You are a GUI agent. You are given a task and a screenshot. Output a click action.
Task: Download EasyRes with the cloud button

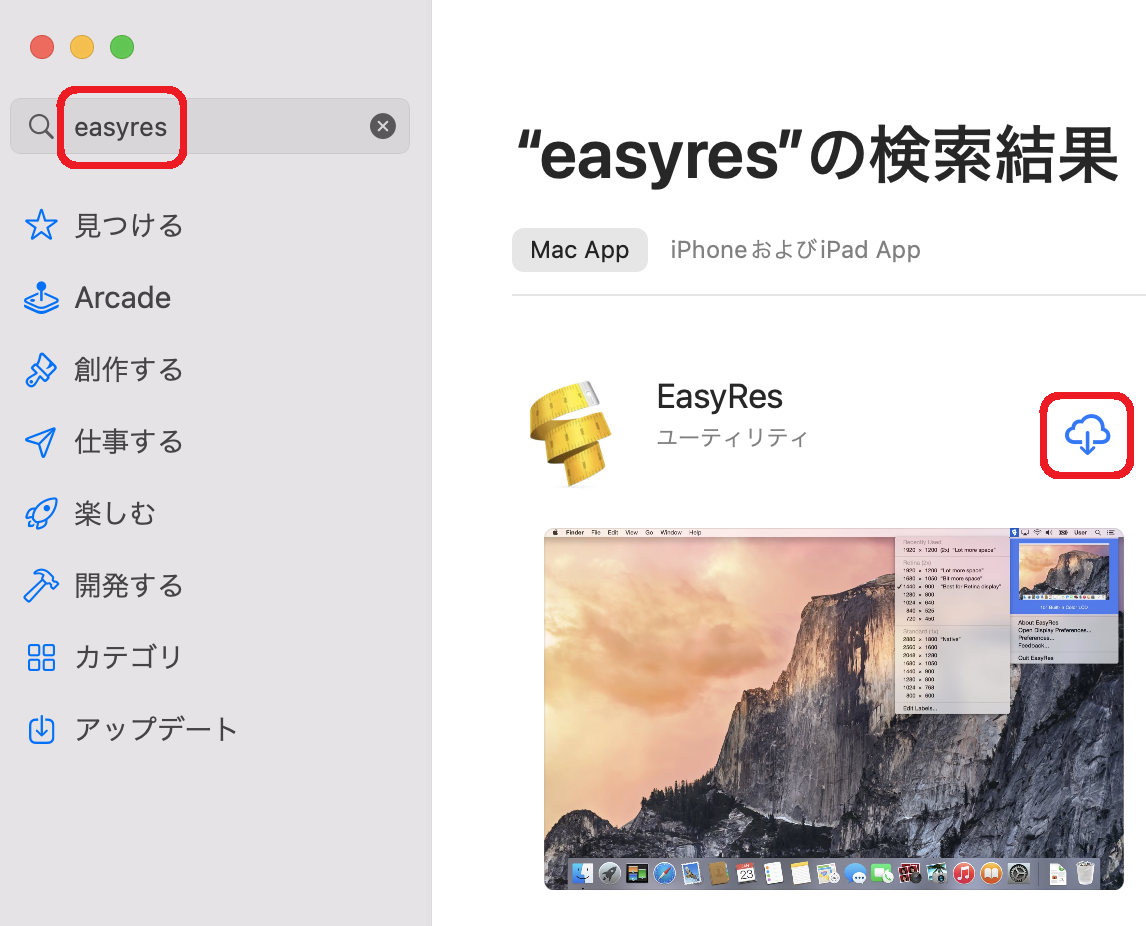coord(1087,436)
